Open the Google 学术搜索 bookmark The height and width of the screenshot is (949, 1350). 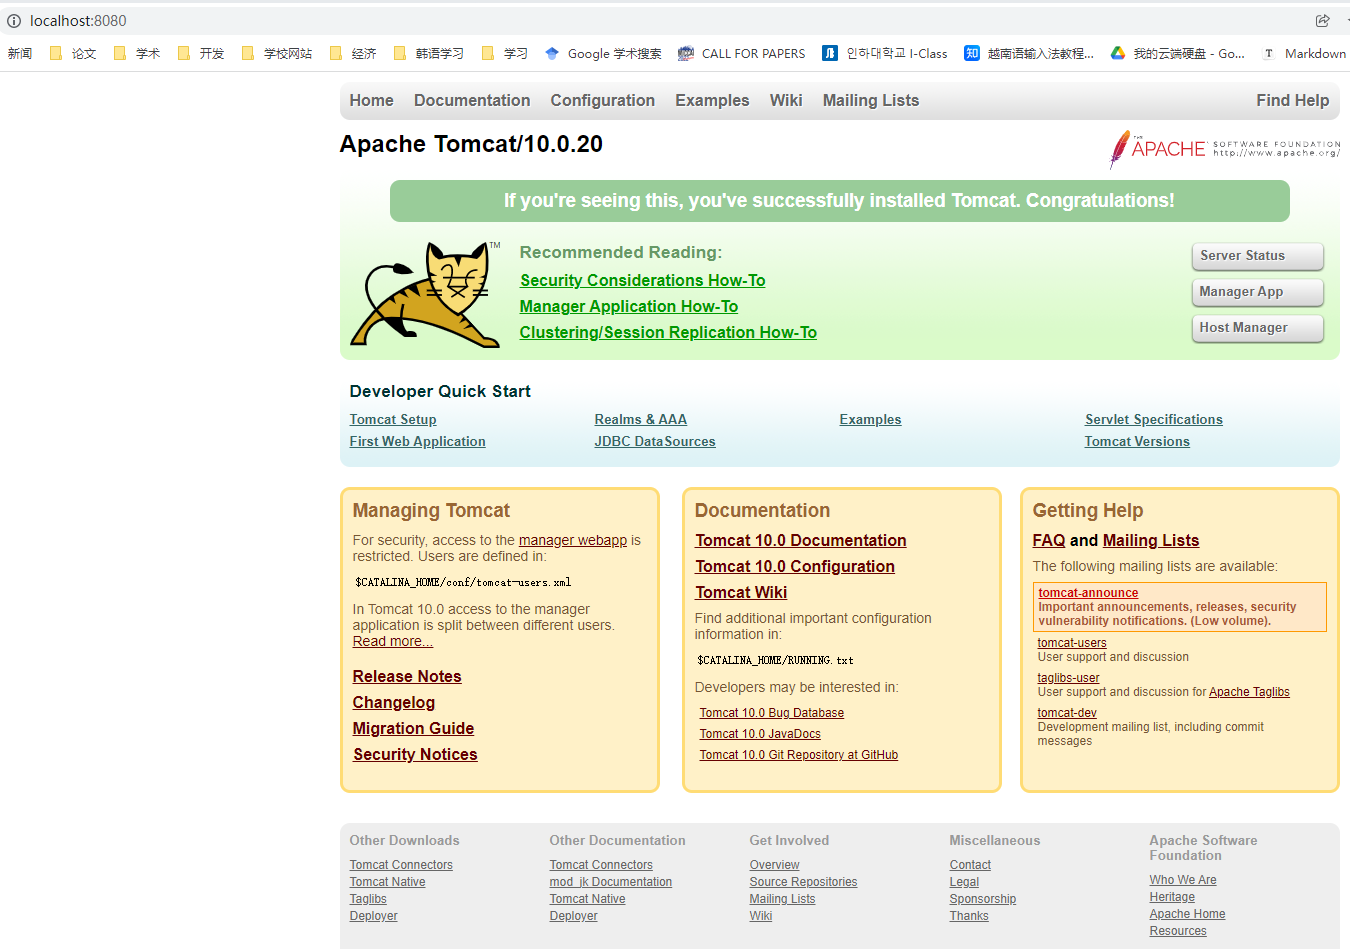tap(603, 54)
